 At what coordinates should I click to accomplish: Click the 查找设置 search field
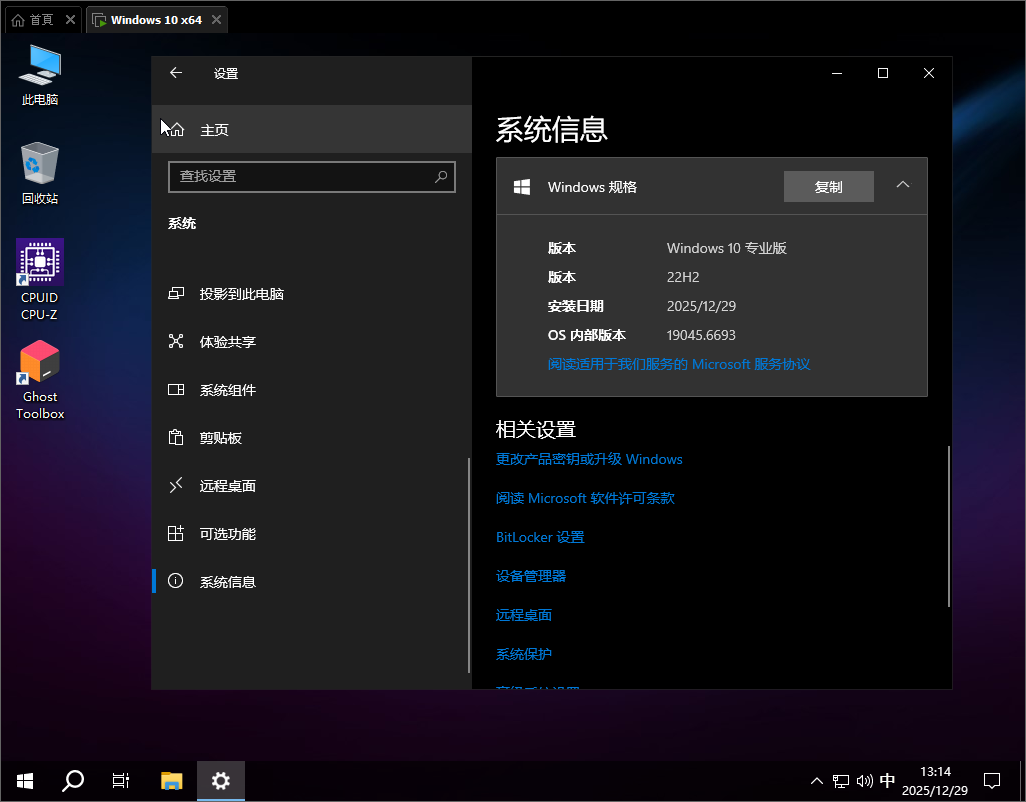tap(300, 177)
